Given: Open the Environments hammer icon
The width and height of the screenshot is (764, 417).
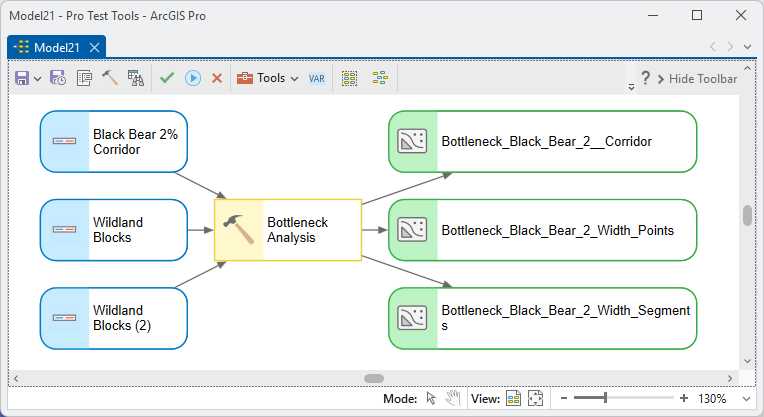Looking at the screenshot, I should [110, 78].
